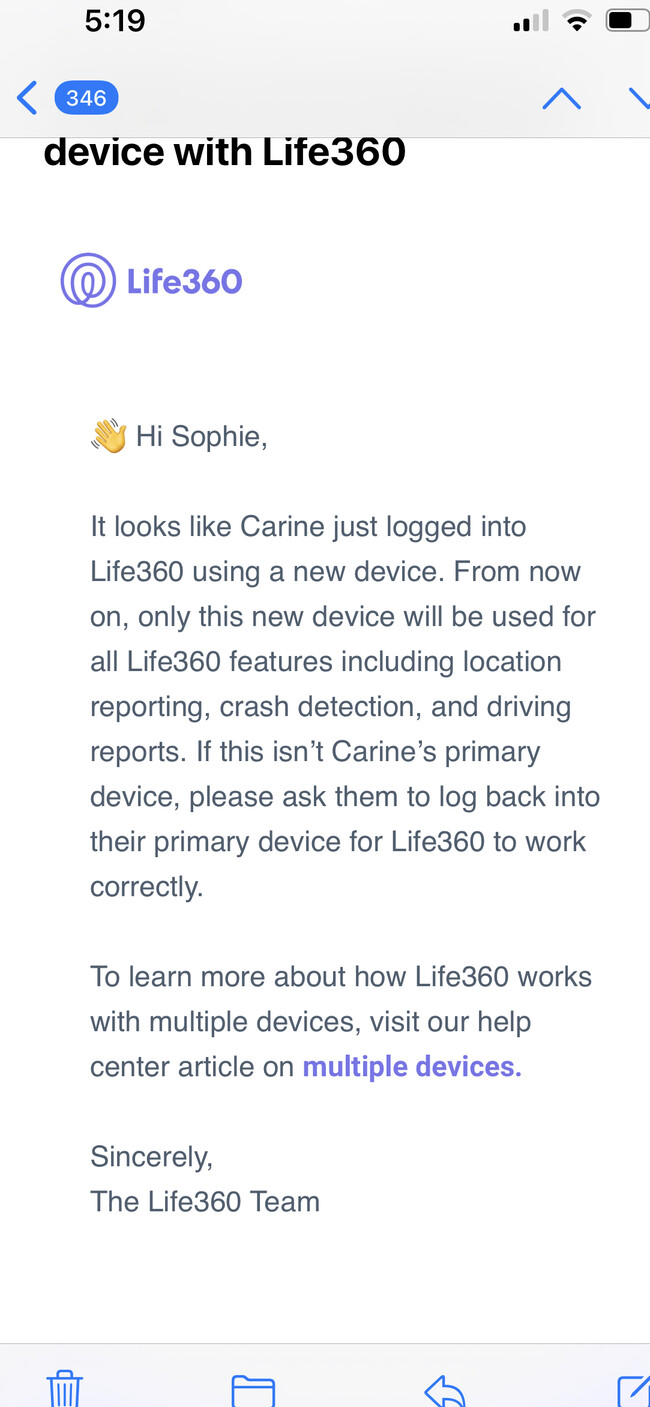
Task: Tap the cellular signal bars
Action: tap(531, 22)
